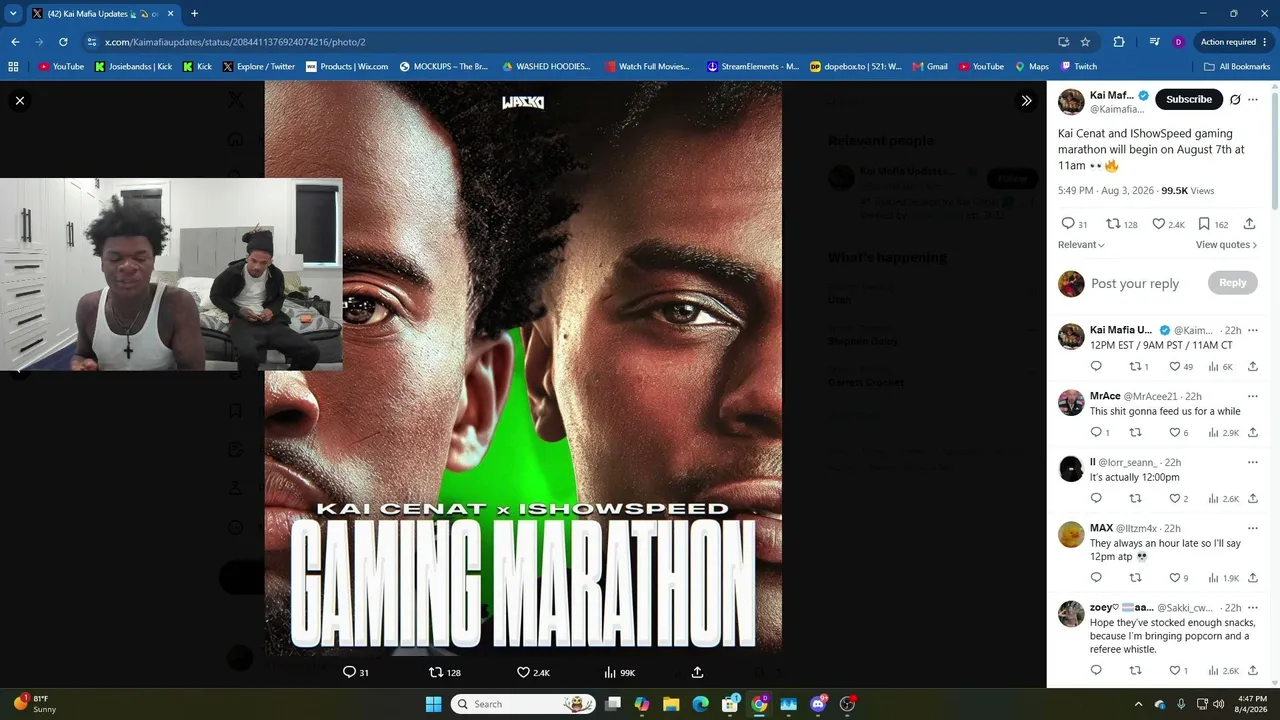Open File Explorer from the taskbar
Screen dimensions: 1280x720
(x=671, y=704)
